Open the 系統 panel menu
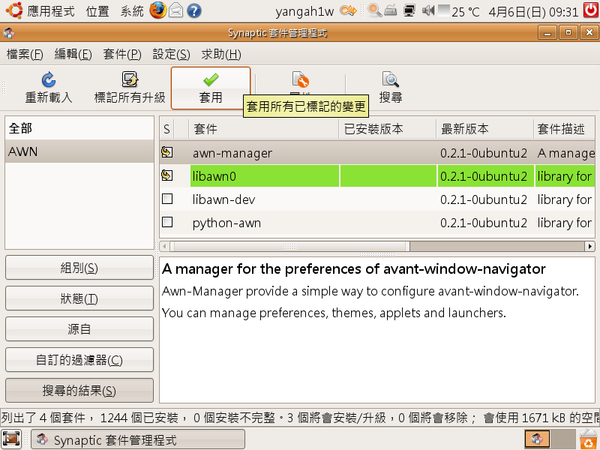 132,11
